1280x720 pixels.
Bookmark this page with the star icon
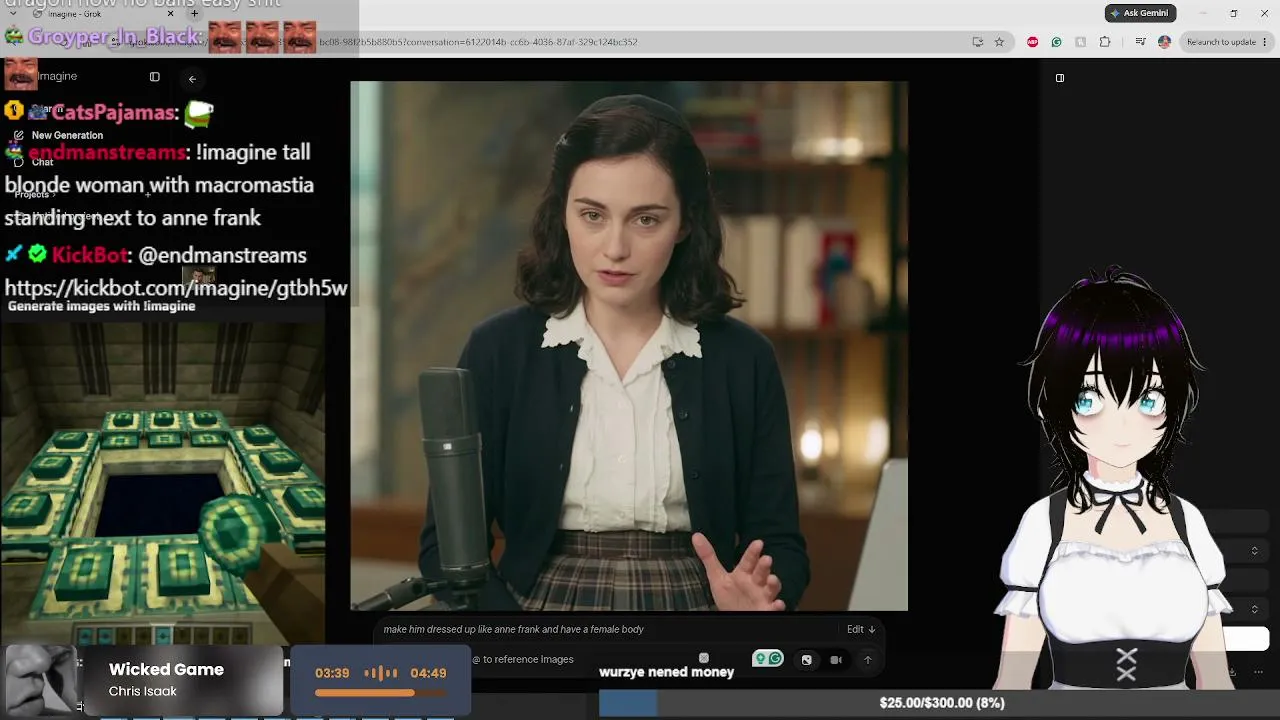point(999,42)
